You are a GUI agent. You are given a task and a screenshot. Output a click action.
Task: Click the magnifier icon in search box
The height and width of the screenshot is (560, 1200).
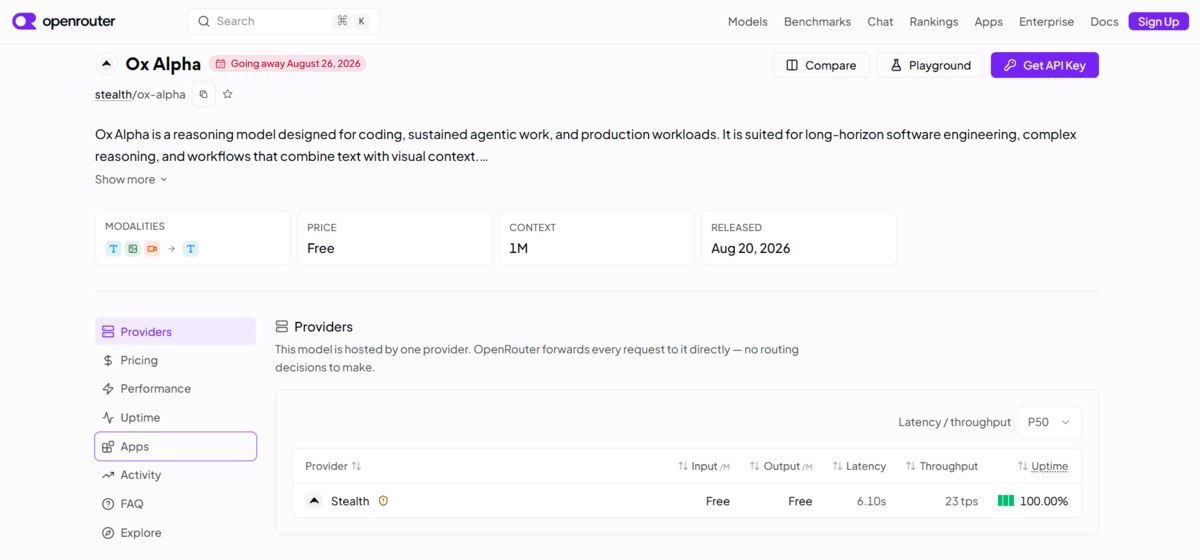(204, 21)
